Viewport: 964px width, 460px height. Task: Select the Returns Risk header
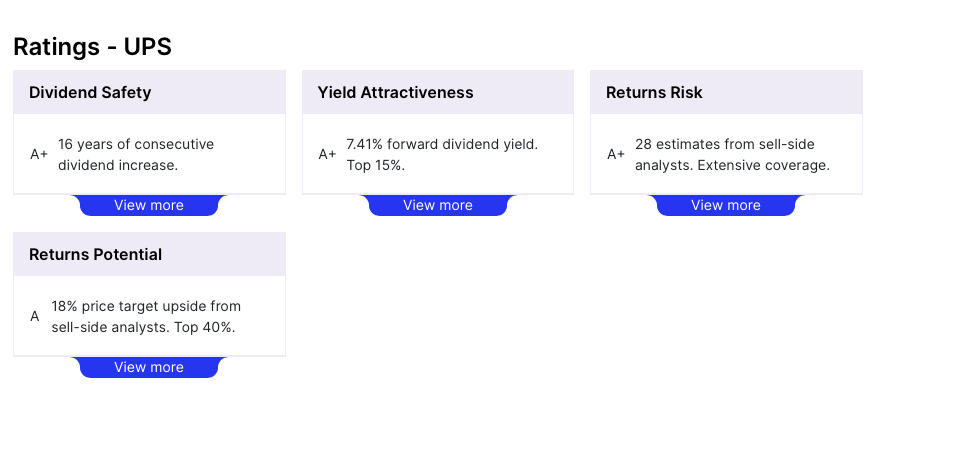click(654, 93)
